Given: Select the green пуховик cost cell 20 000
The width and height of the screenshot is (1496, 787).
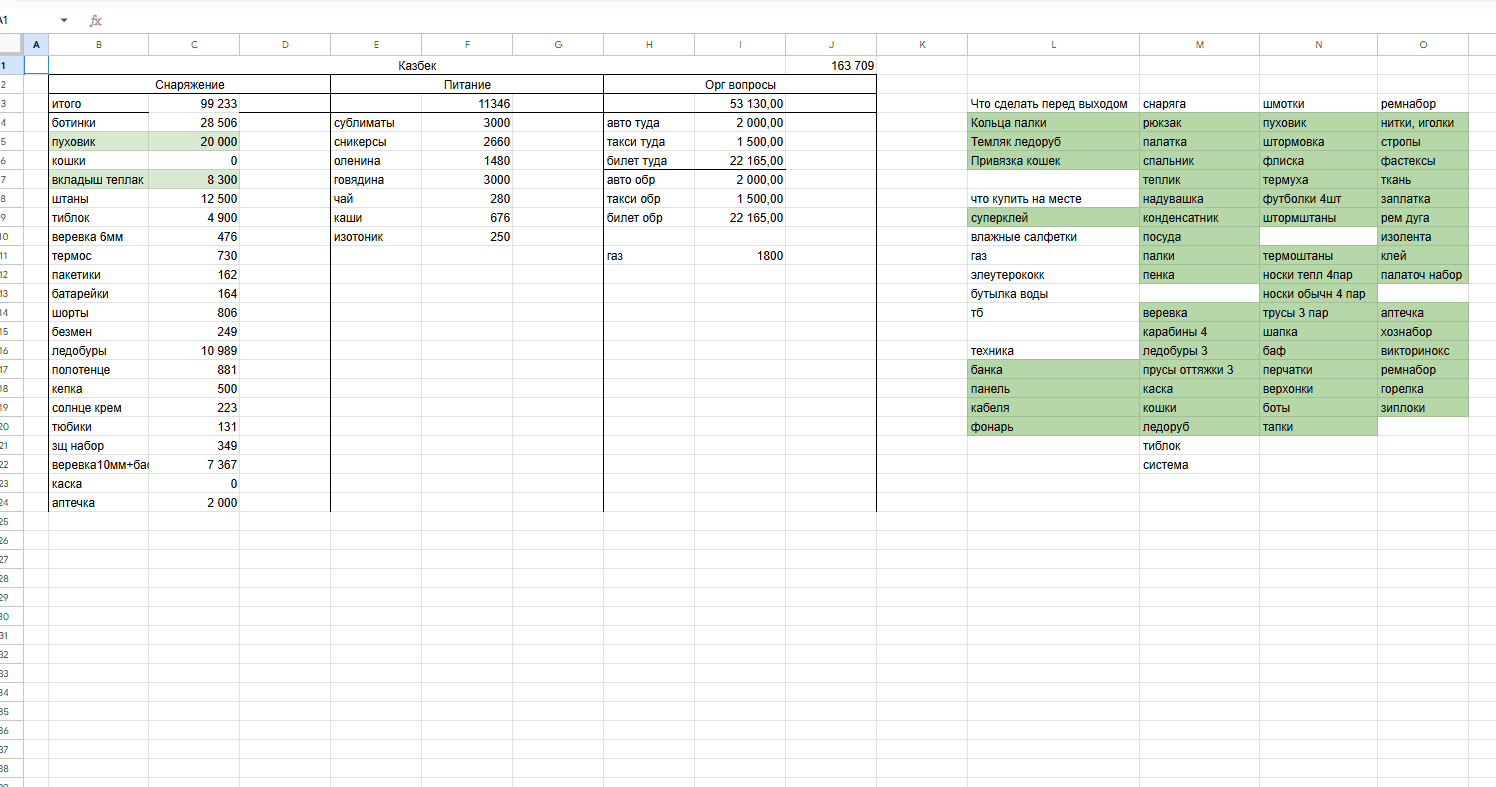Looking at the screenshot, I should (x=194, y=142).
